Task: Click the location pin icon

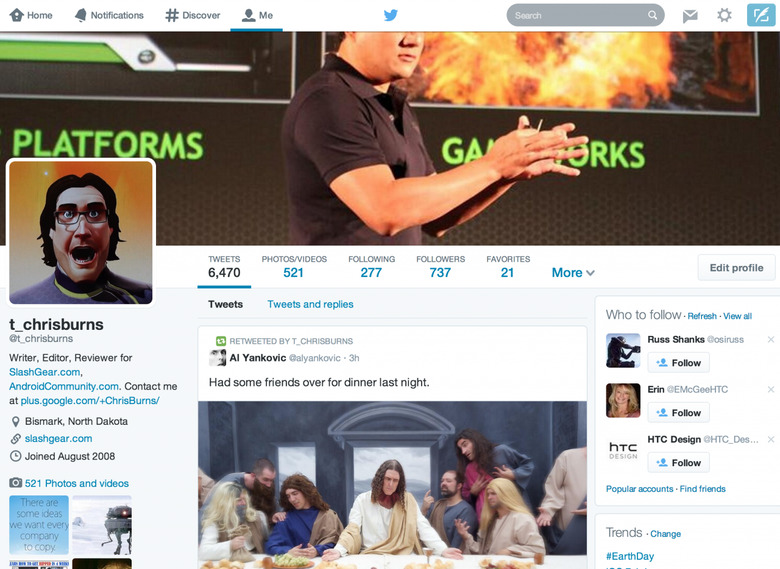Action: [16, 422]
